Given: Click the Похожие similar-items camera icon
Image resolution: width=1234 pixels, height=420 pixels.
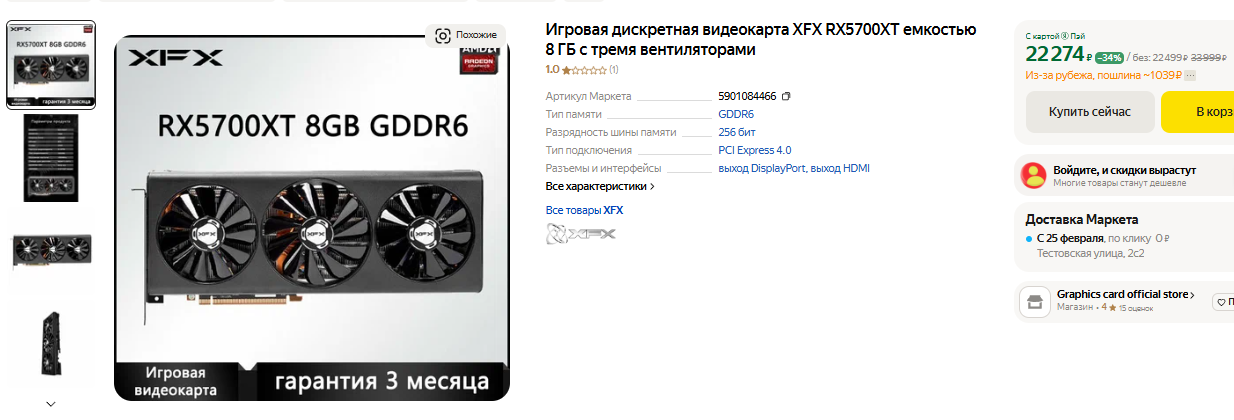Looking at the screenshot, I should click(x=443, y=36).
